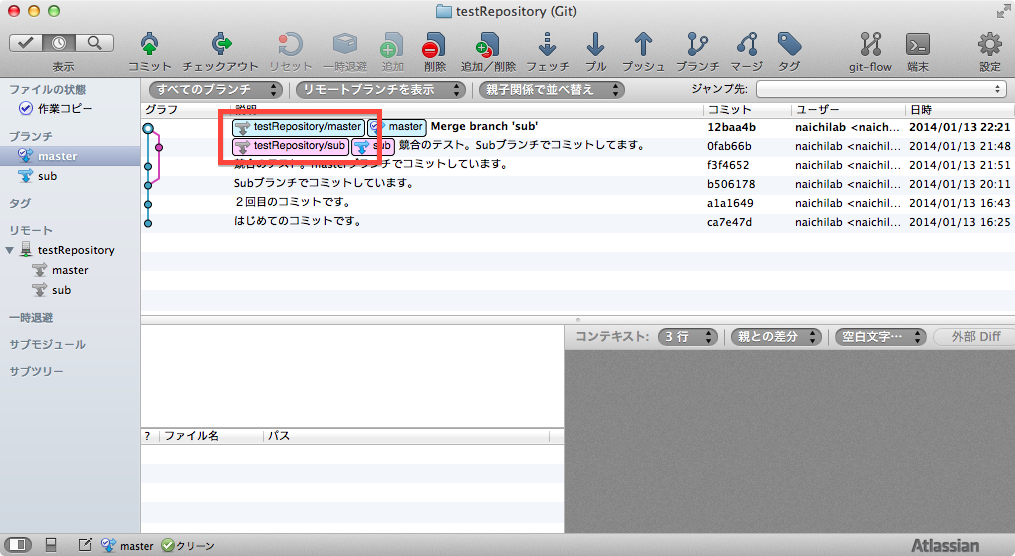Screen dimensions: 1015x556
Task: Switch to search view (magnifier segment)
Action: pyautogui.click(x=95, y=43)
